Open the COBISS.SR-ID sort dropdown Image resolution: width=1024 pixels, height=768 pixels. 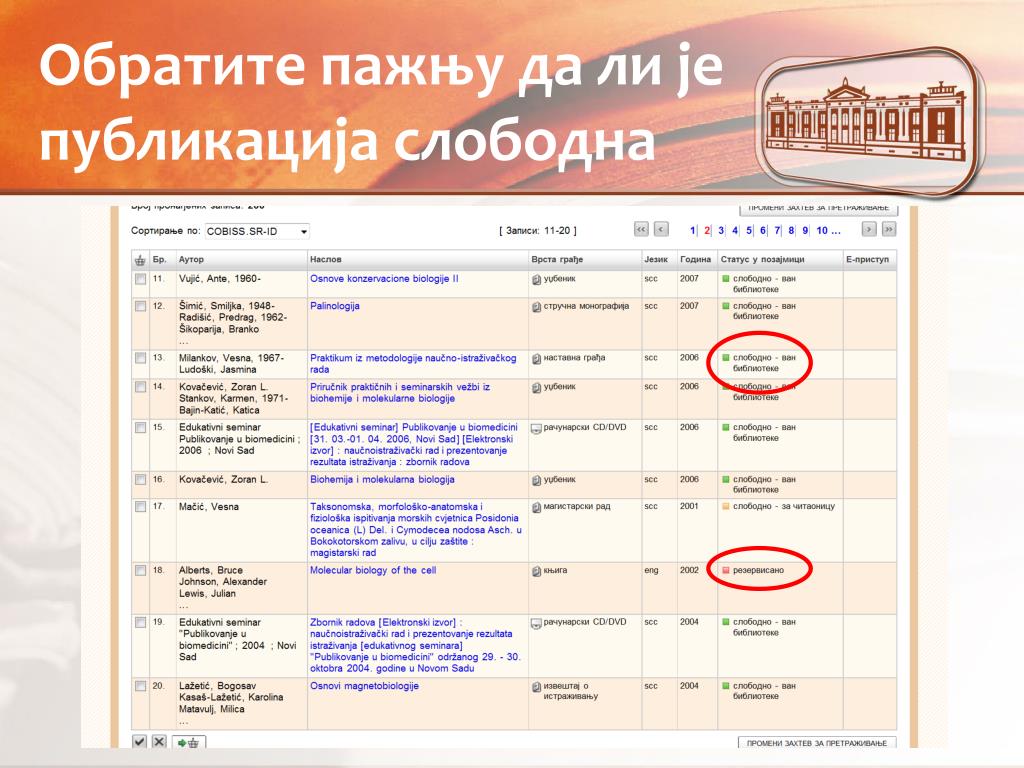[x=257, y=231]
